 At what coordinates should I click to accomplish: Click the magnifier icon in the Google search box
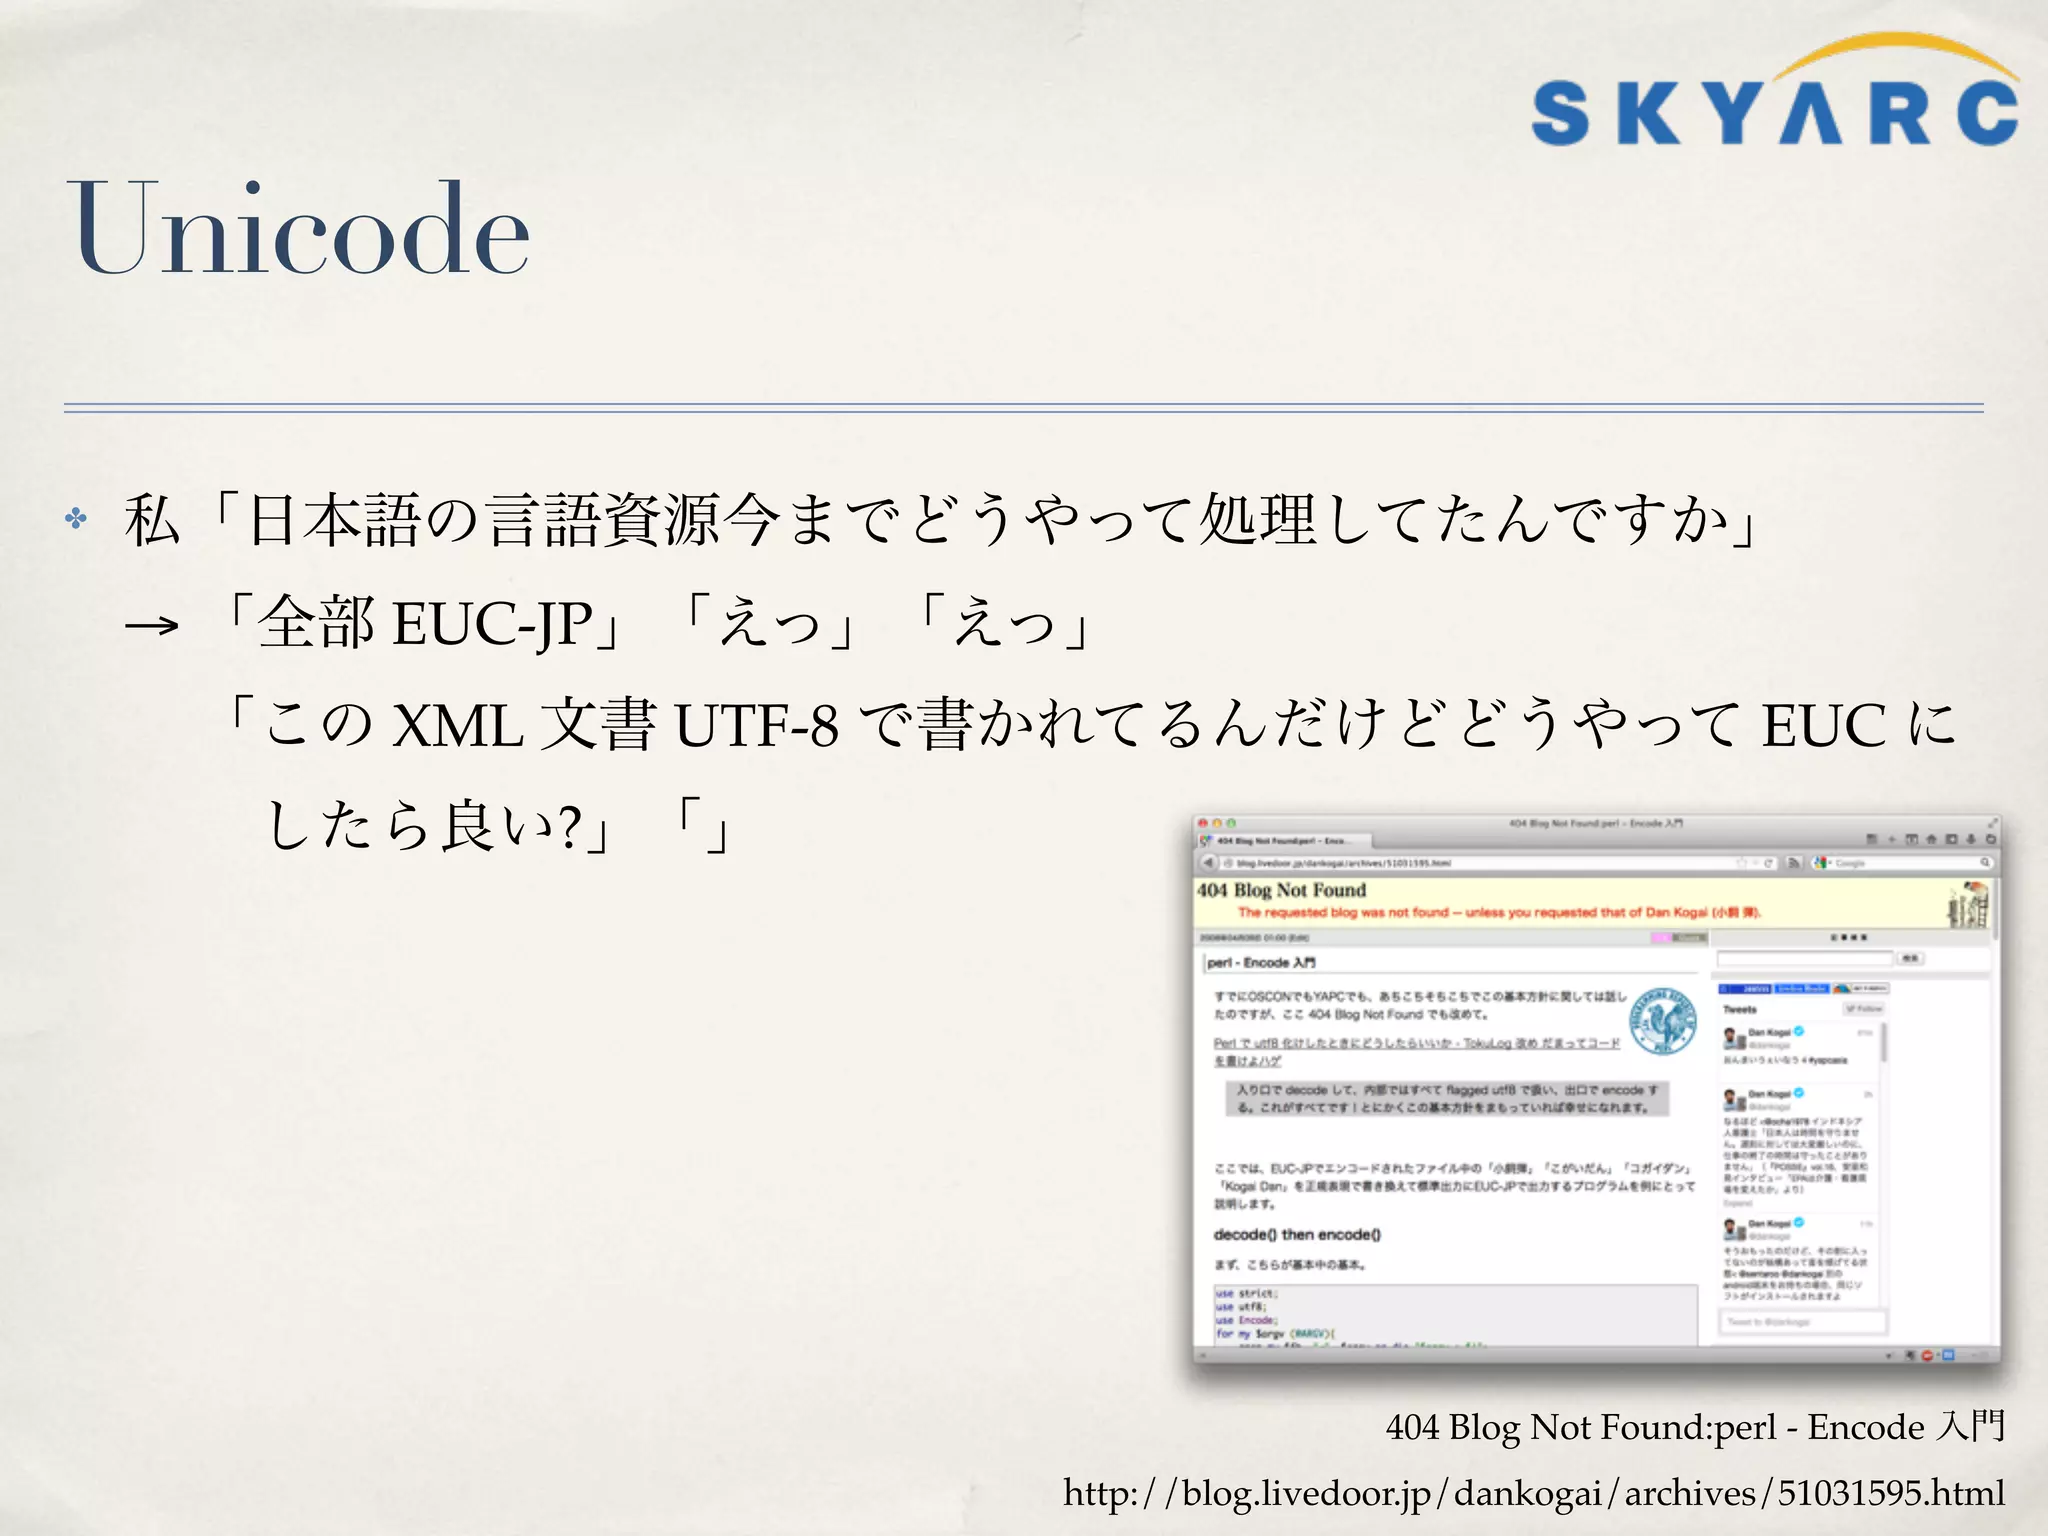click(1984, 862)
